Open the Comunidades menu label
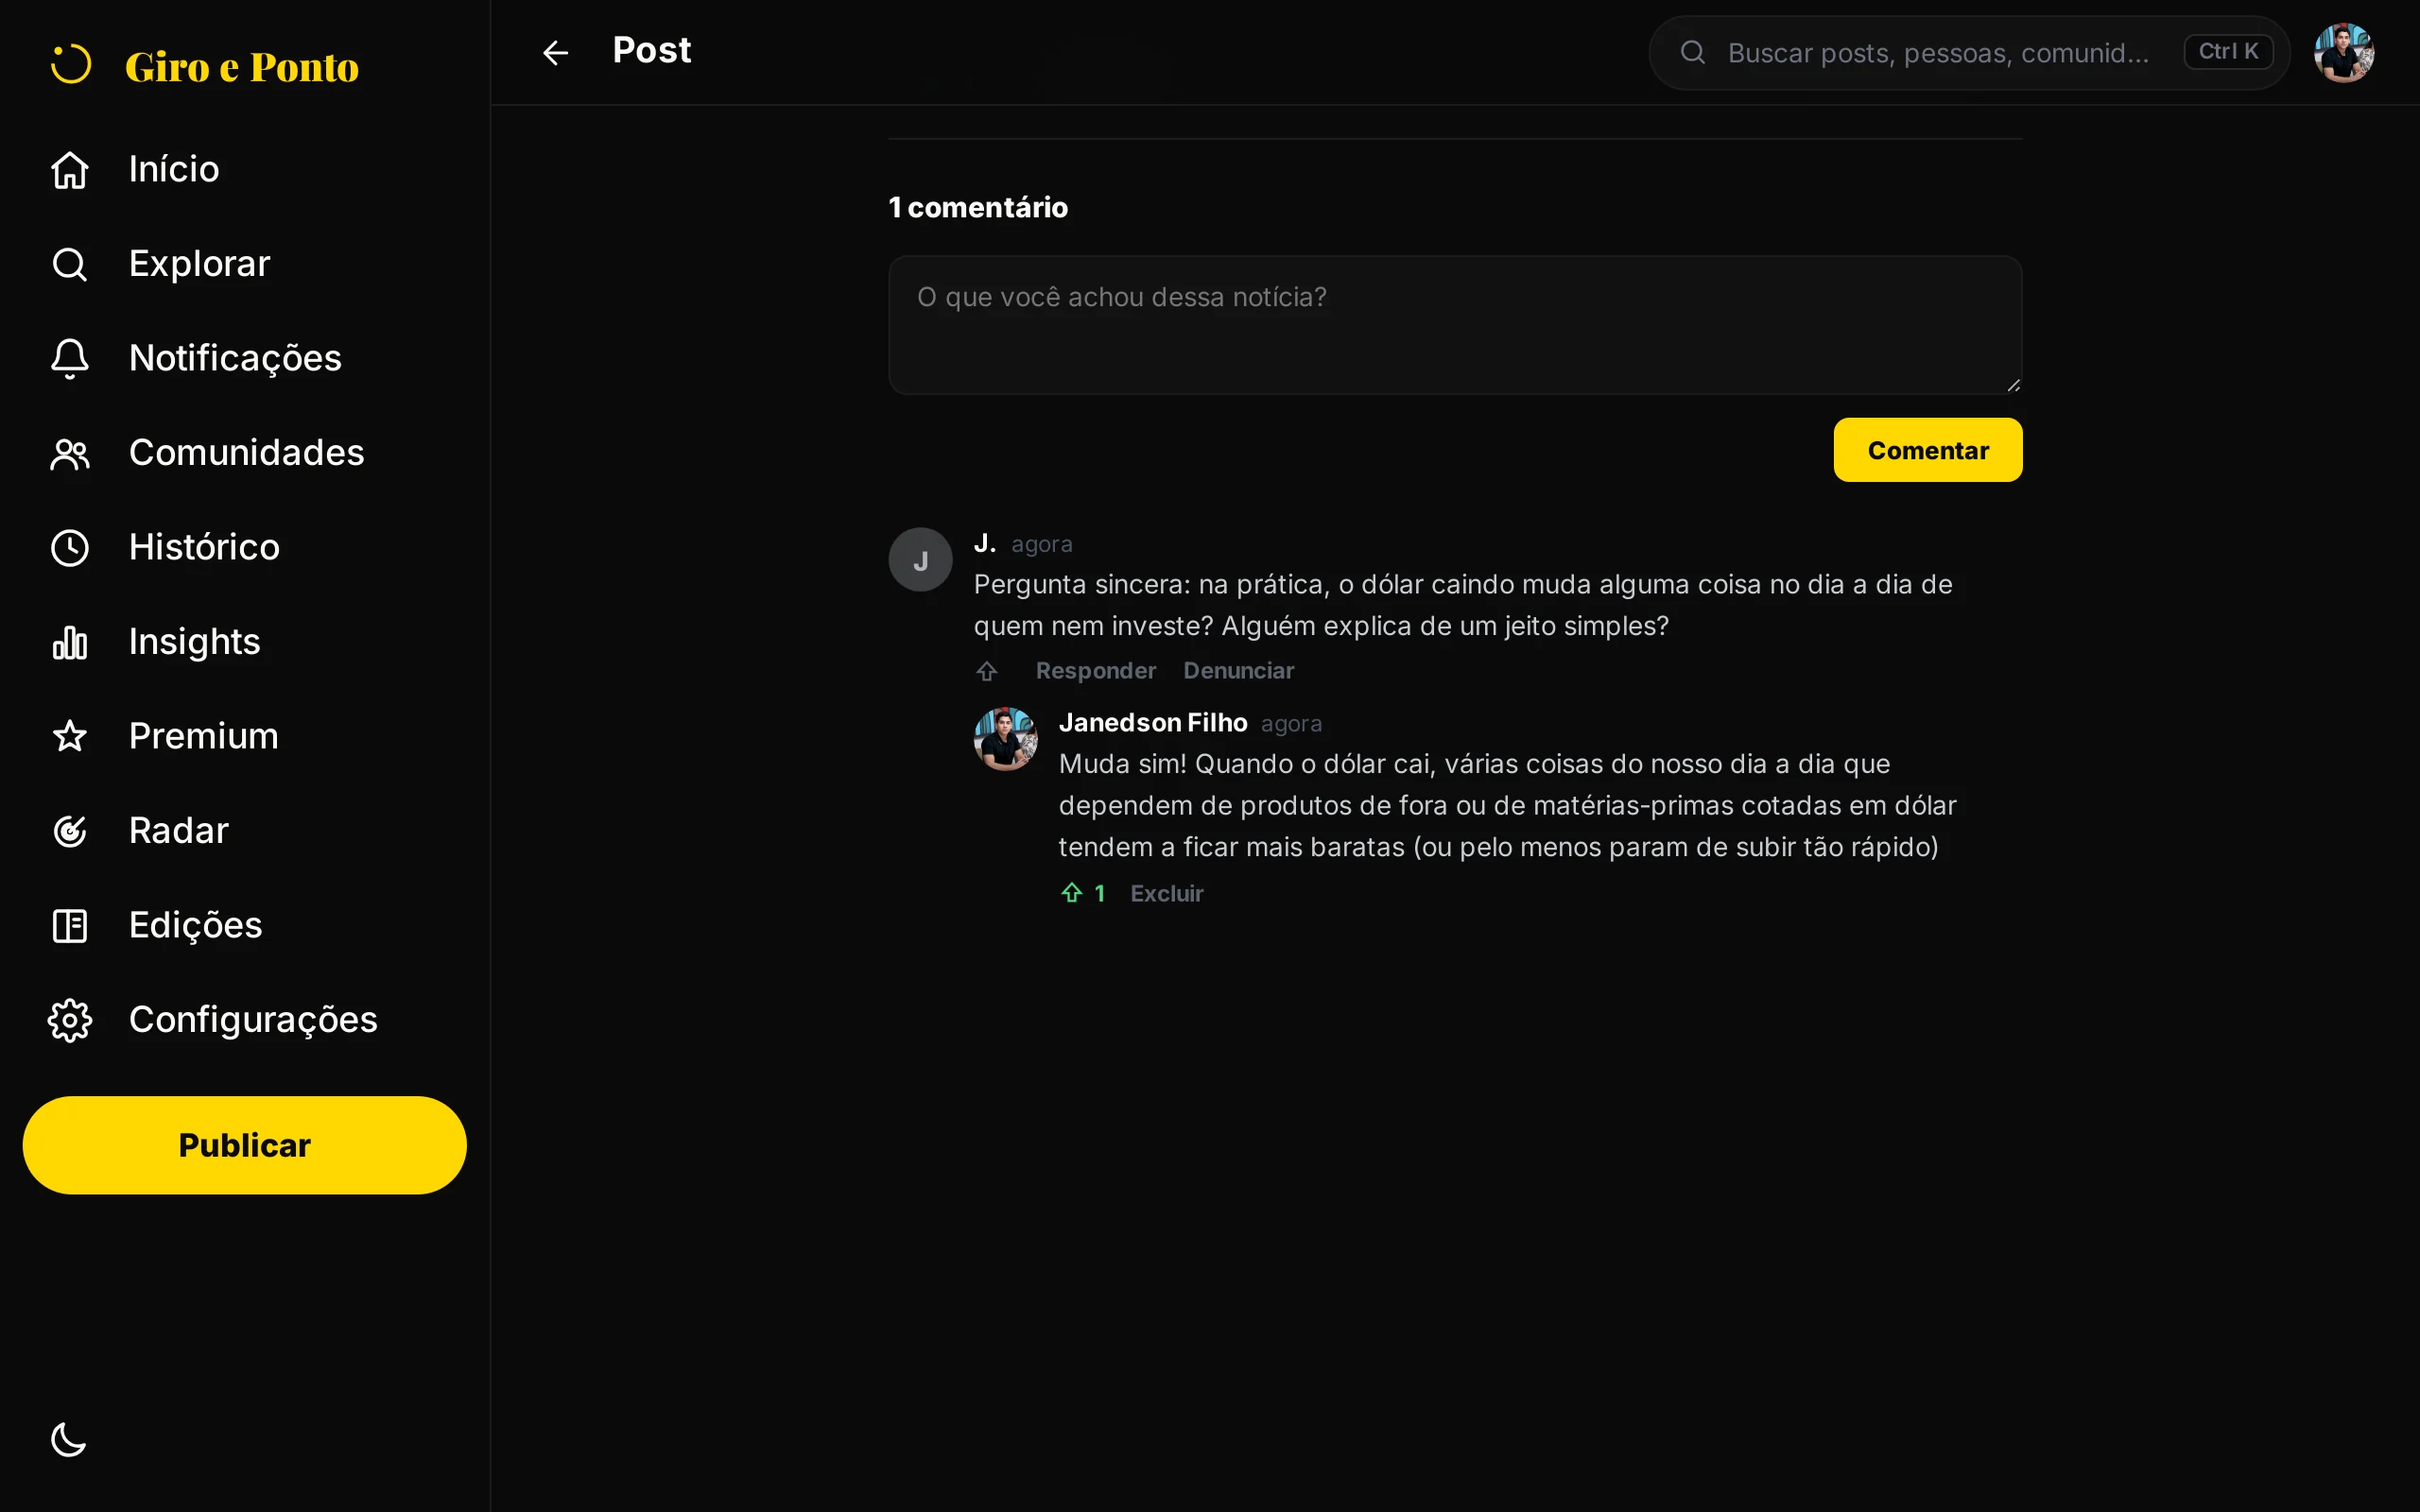The width and height of the screenshot is (2420, 1512). tap(246, 453)
